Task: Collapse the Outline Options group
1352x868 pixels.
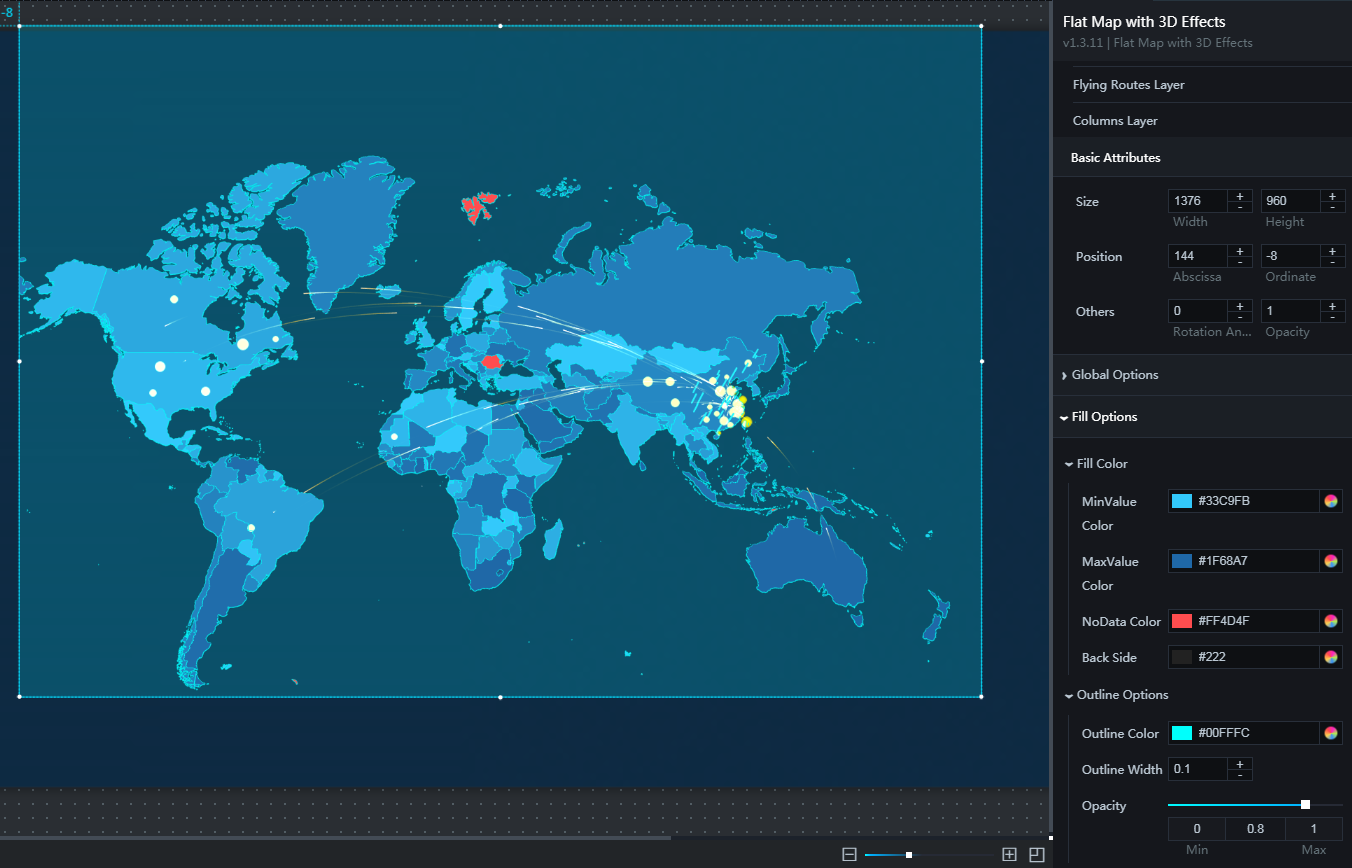Action: click(1121, 695)
